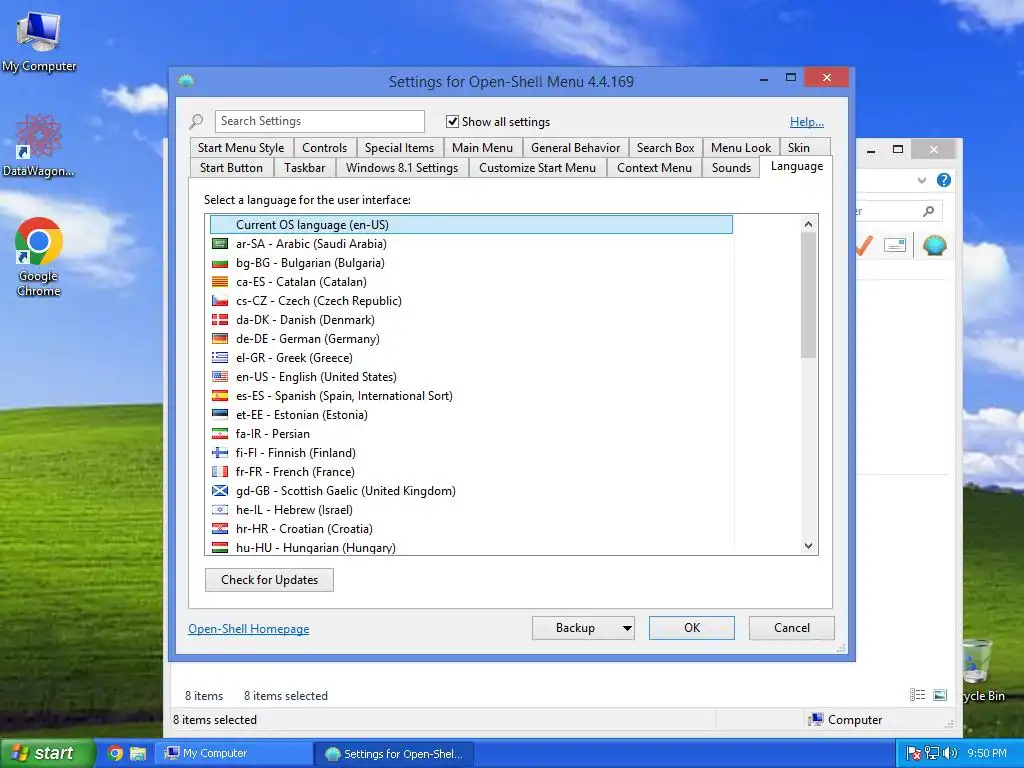Click the Czech Republic flag icon
The height and width of the screenshot is (768, 1024).
coord(220,300)
